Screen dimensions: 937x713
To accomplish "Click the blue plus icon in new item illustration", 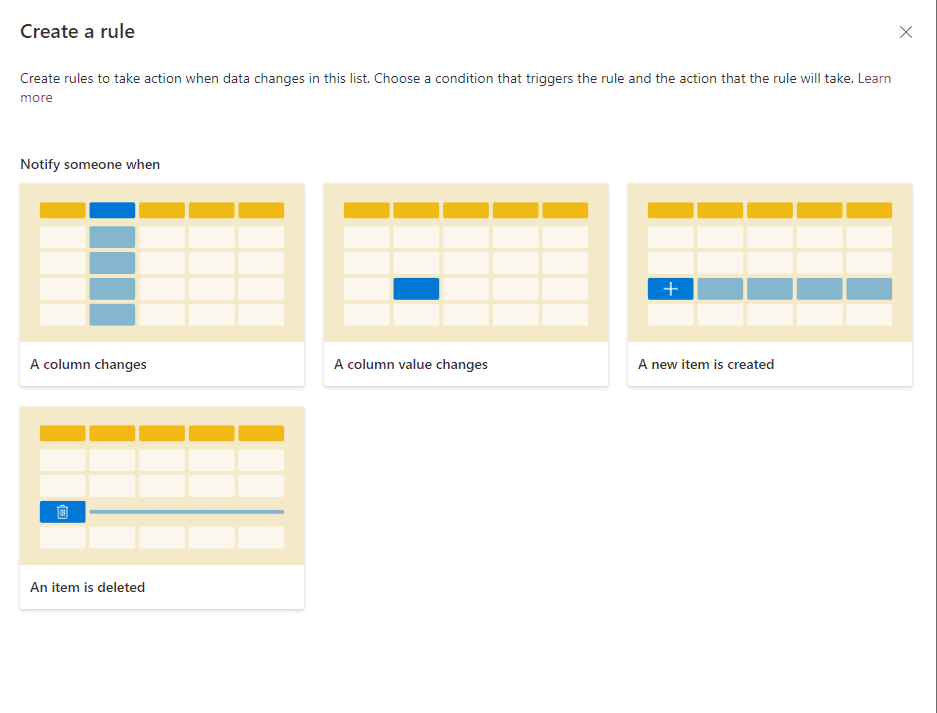I will point(670,289).
